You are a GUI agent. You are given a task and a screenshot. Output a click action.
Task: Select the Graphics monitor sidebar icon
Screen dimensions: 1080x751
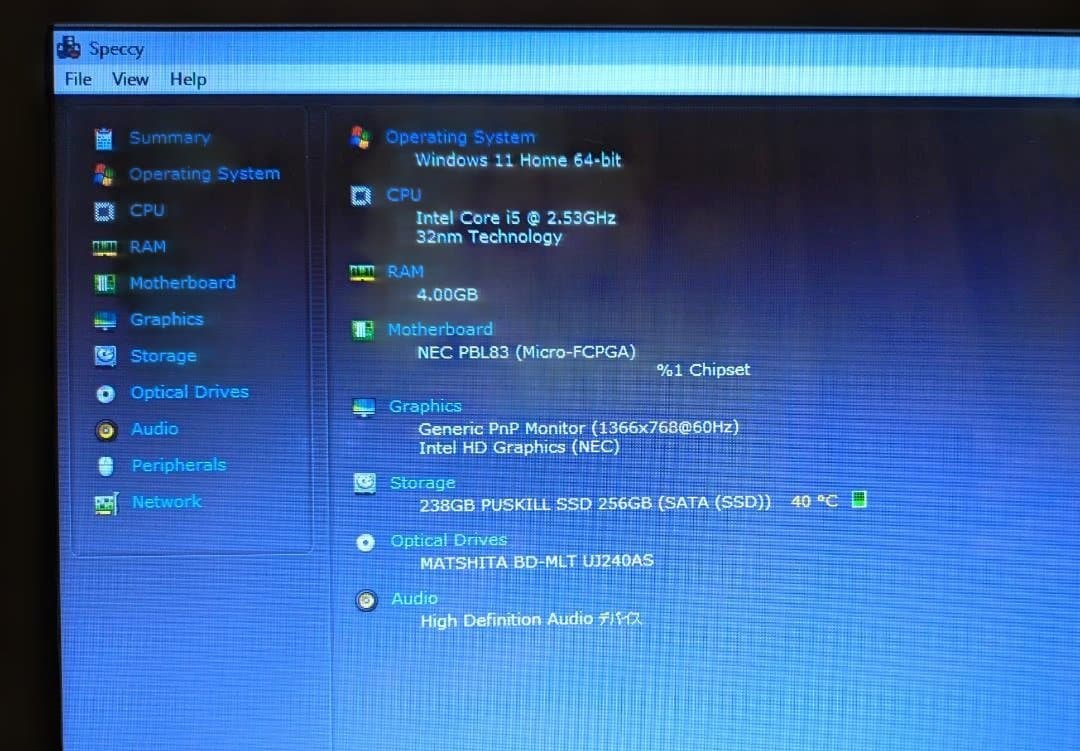[x=105, y=320]
